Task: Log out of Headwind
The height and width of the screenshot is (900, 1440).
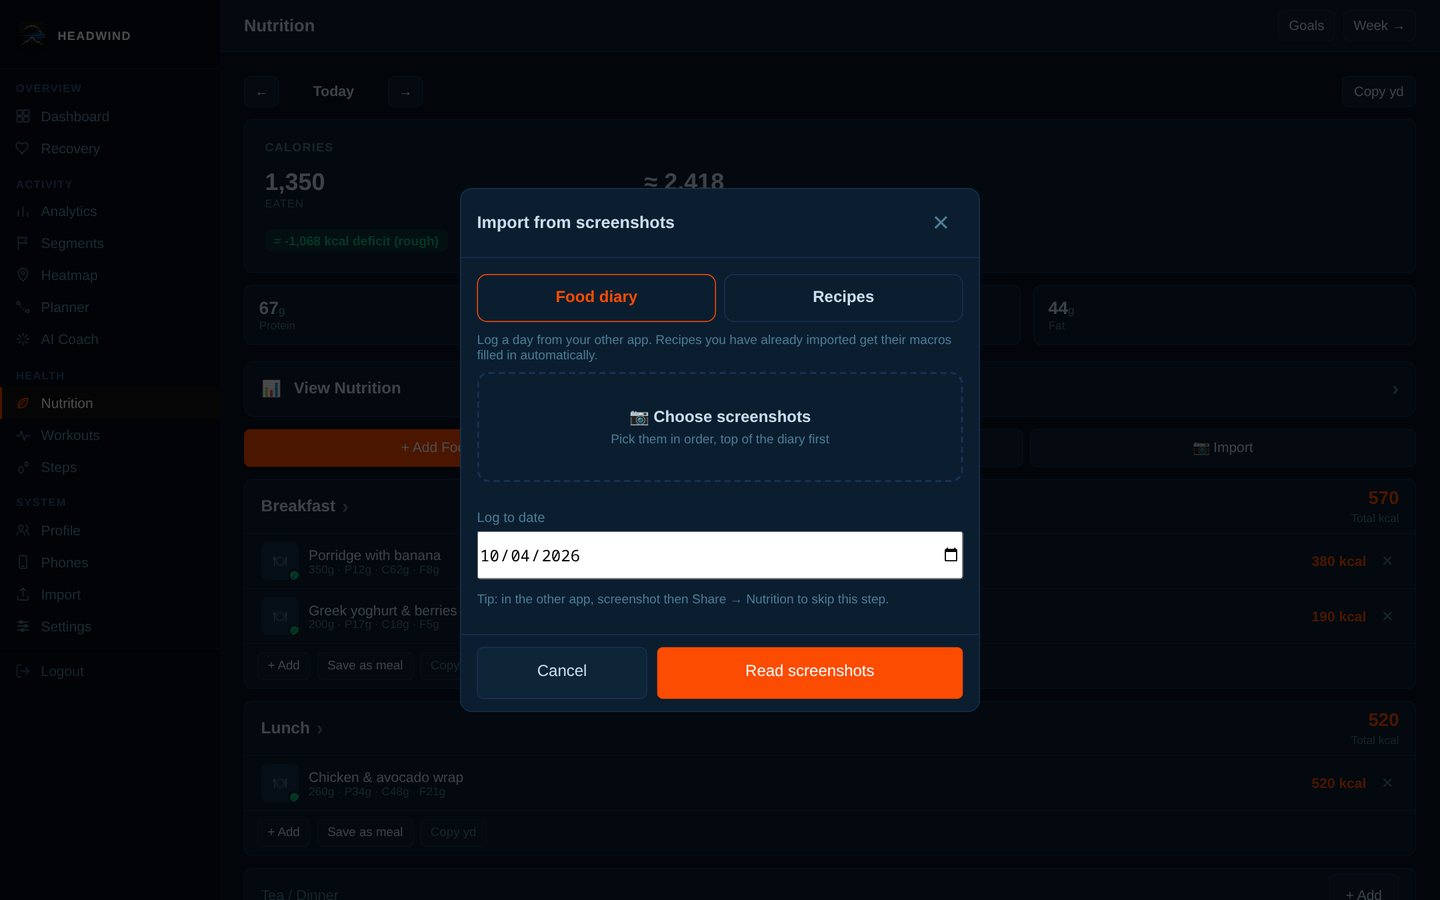Action: [110, 672]
